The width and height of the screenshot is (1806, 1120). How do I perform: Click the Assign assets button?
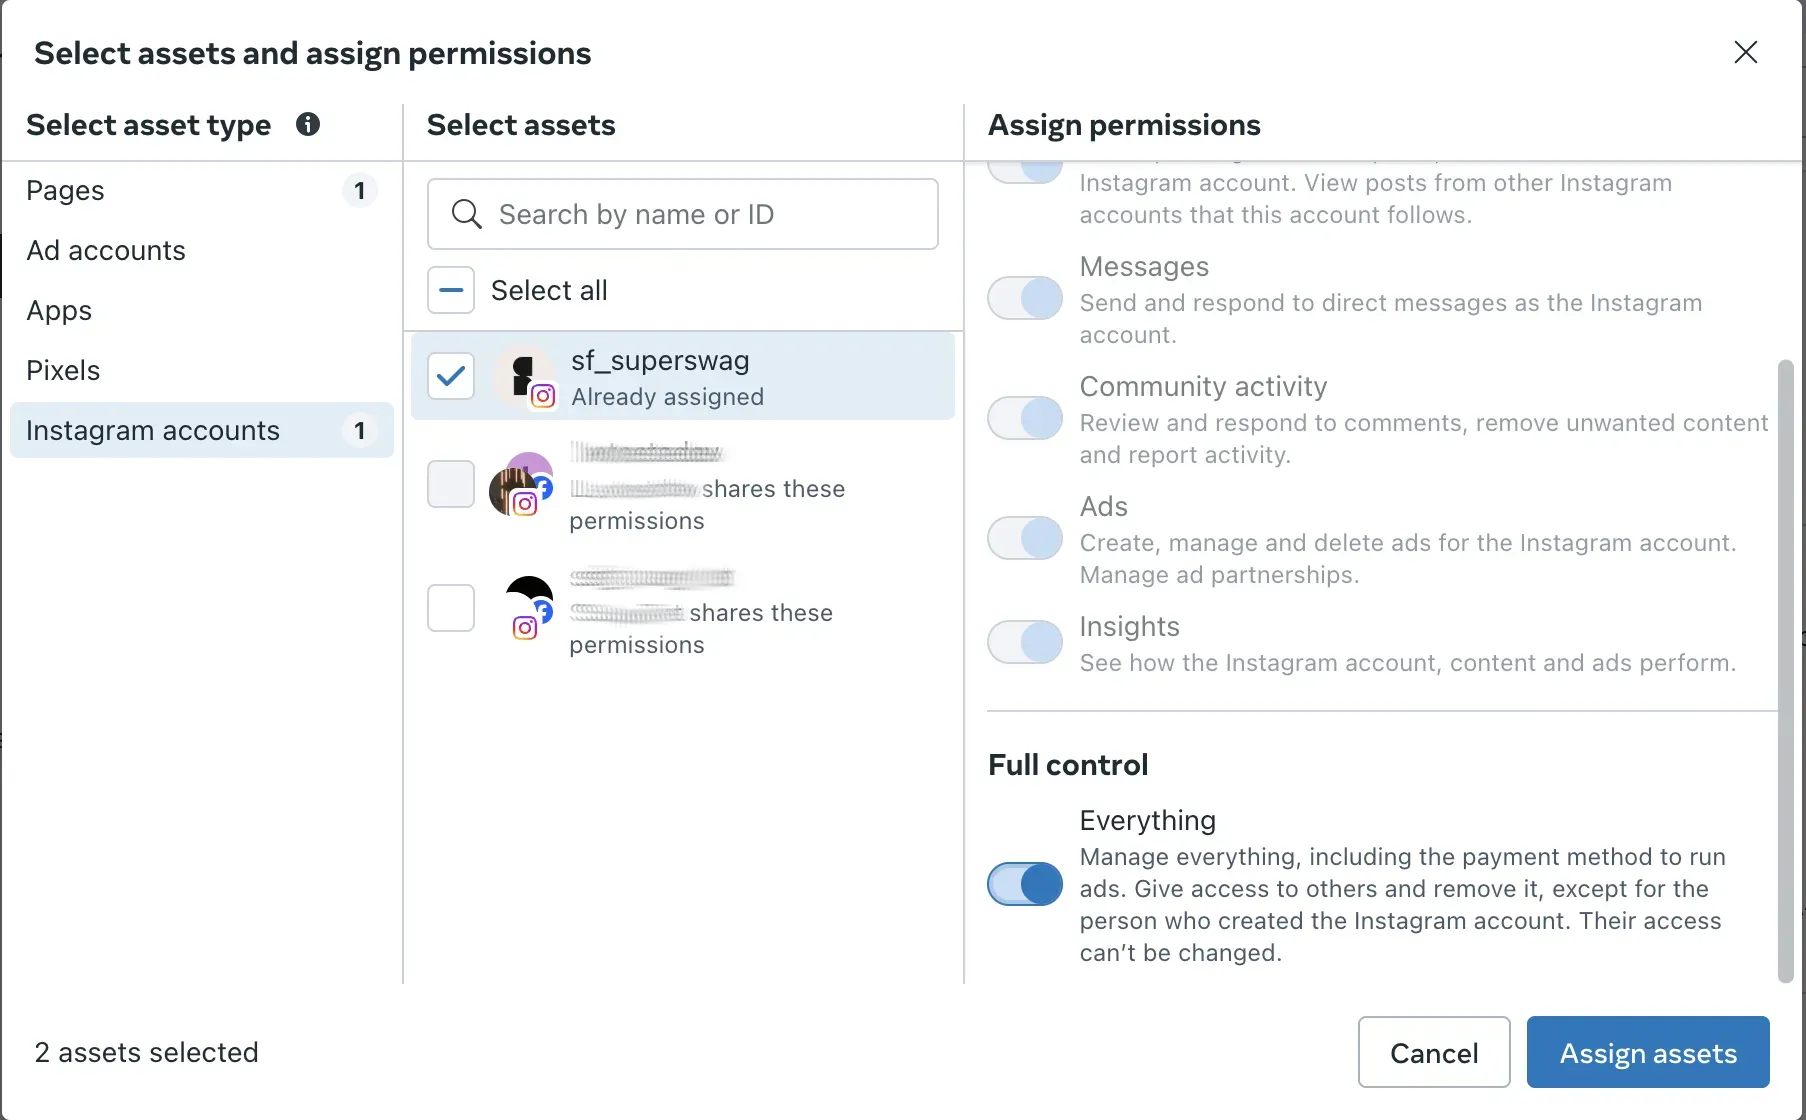[x=1648, y=1052]
